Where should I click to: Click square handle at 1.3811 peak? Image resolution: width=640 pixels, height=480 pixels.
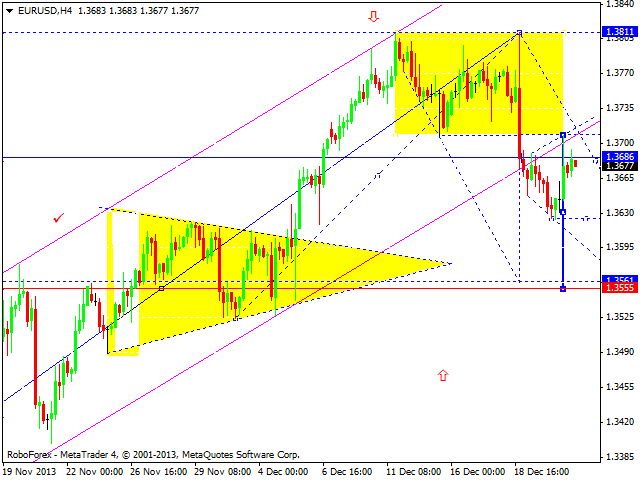tap(519, 32)
